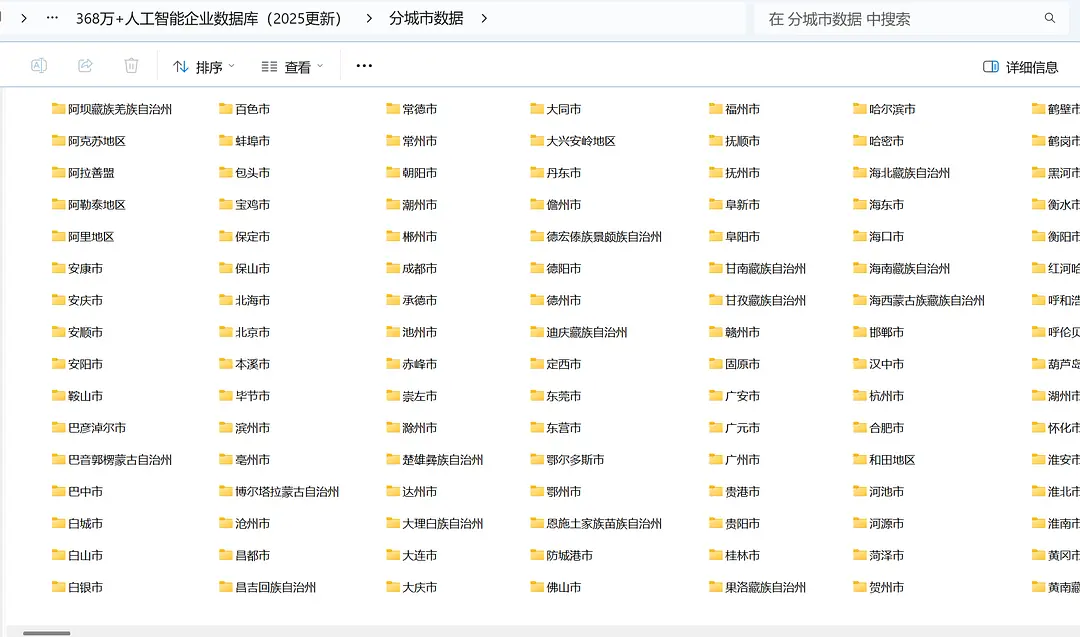The image size is (1080, 637).
Task: Select folder icon of 包头市
Action: click(226, 172)
